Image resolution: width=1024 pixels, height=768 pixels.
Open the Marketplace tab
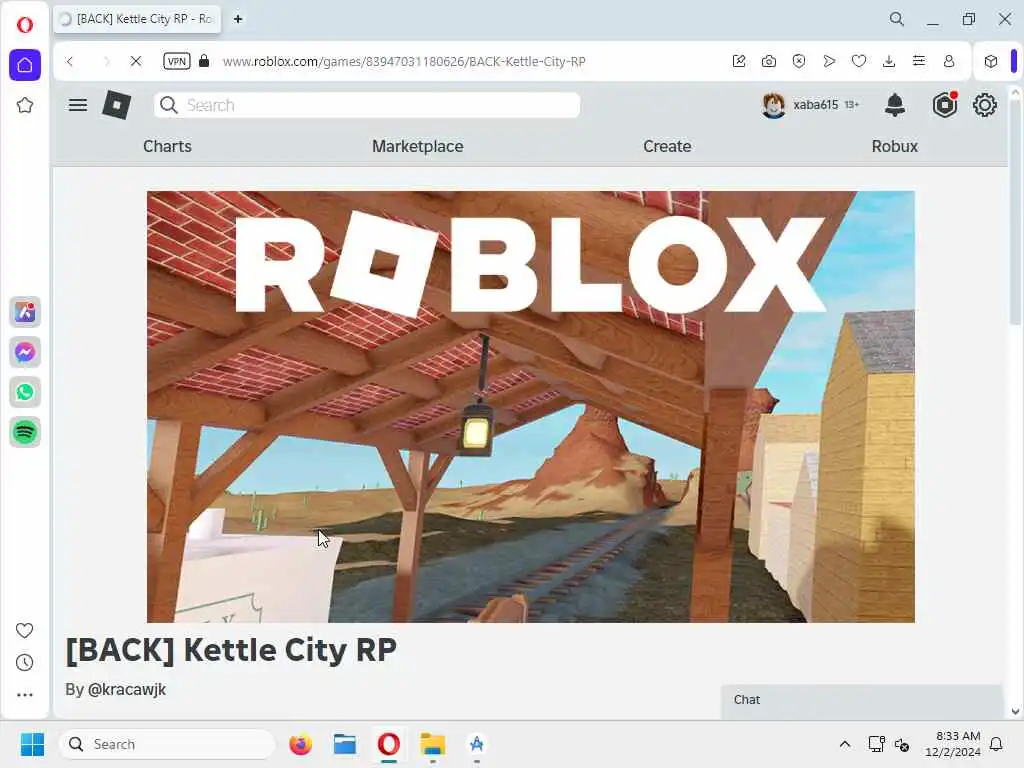pyautogui.click(x=417, y=146)
